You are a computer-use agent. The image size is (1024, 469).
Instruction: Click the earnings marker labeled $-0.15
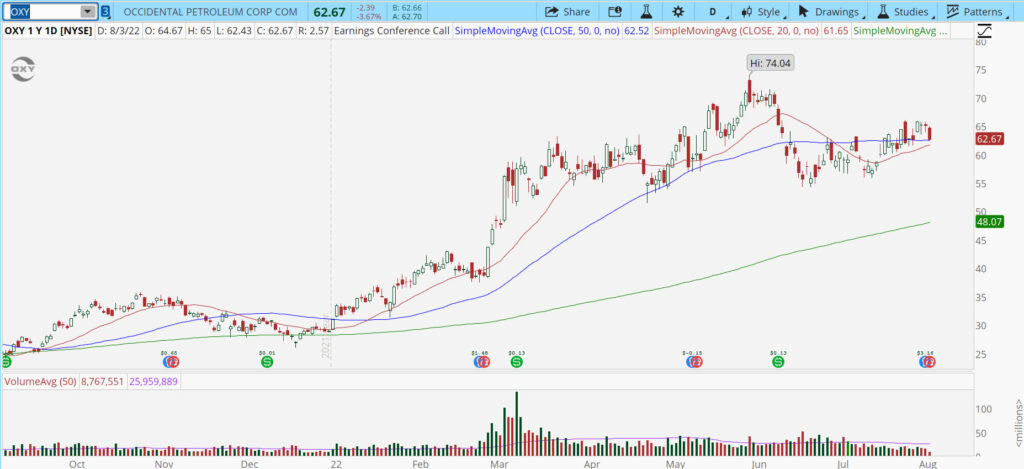point(693,360)
